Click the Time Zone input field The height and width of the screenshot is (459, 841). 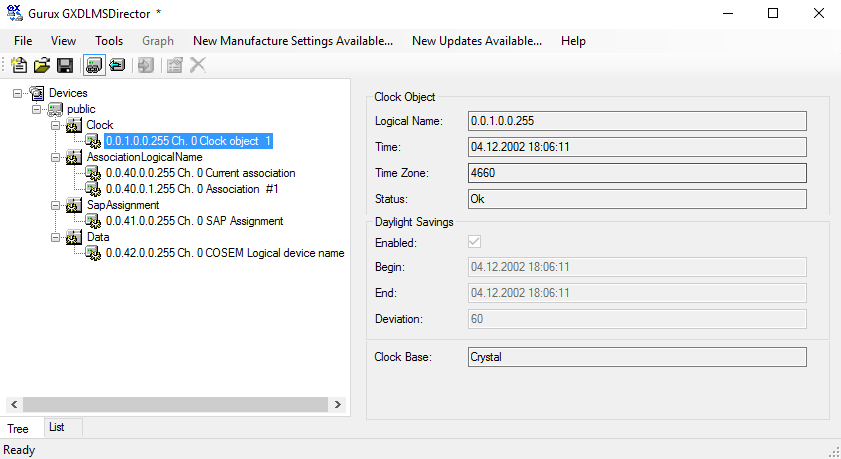[x=637, y=173]
